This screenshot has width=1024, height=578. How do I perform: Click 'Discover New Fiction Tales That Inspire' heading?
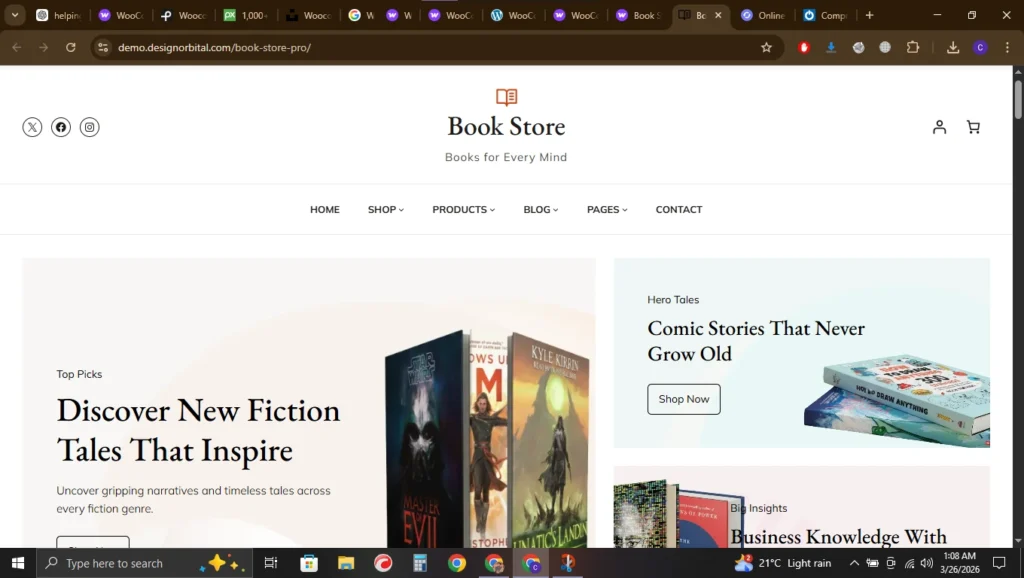coord(198,430)
